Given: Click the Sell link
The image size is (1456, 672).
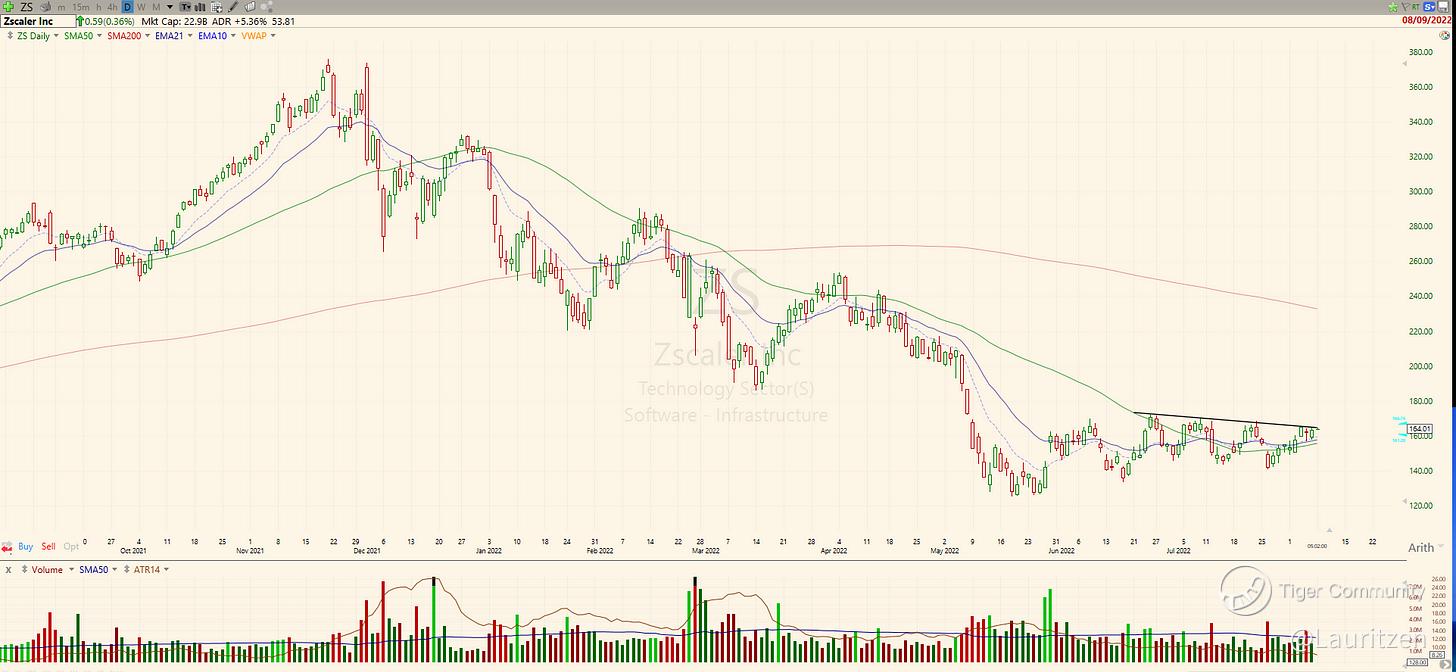Looking at the screenshot, I should (48, 547).
